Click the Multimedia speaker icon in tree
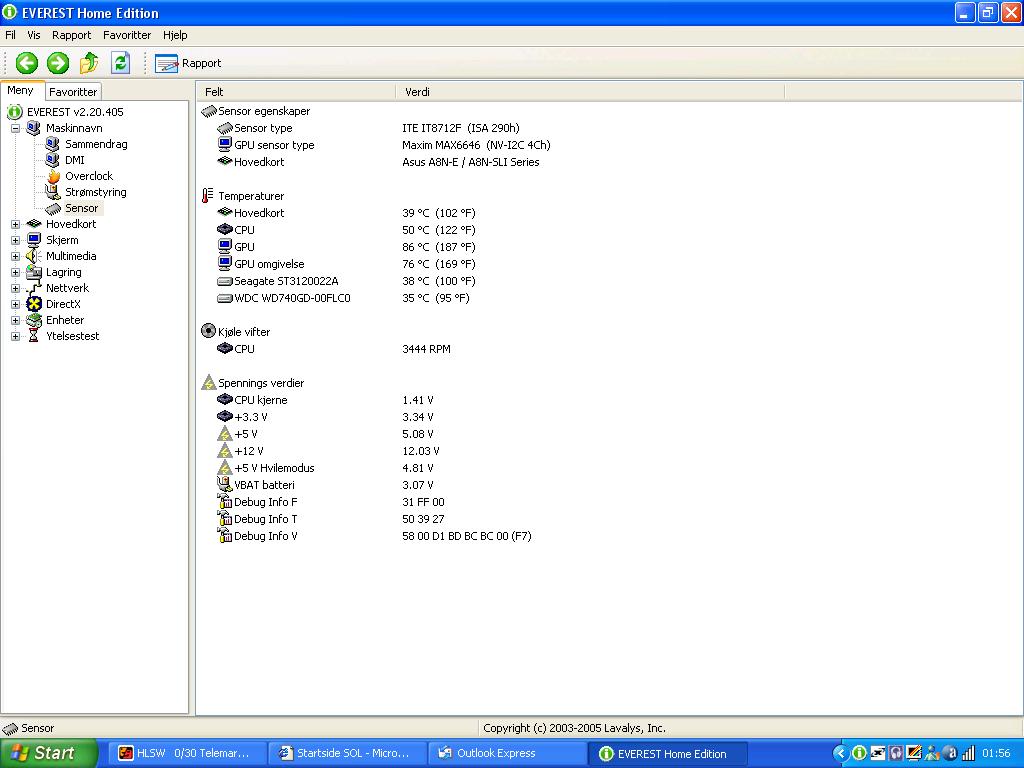This screenshot has height=768, width=1024. [34, 256]
